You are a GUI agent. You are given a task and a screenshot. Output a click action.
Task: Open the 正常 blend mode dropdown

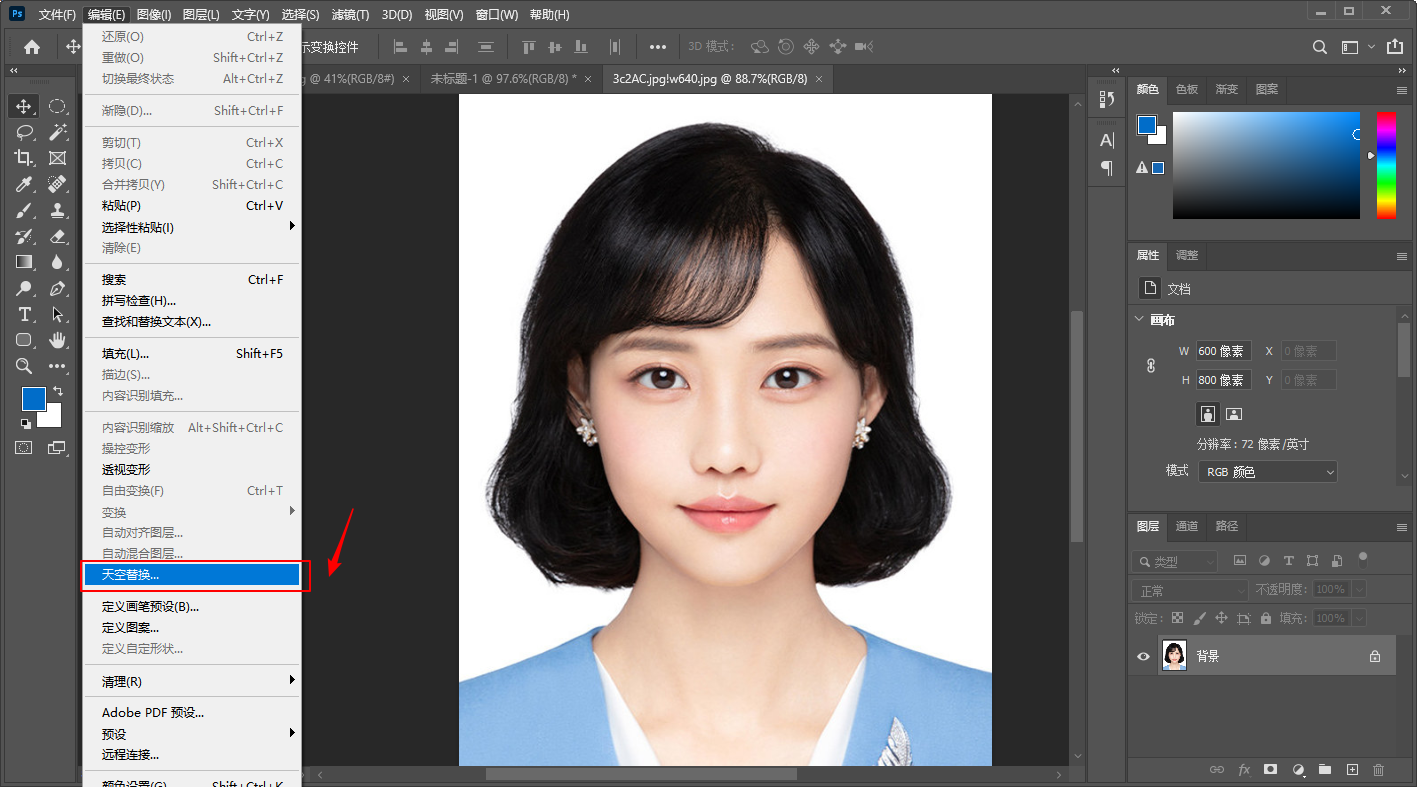1191,591
